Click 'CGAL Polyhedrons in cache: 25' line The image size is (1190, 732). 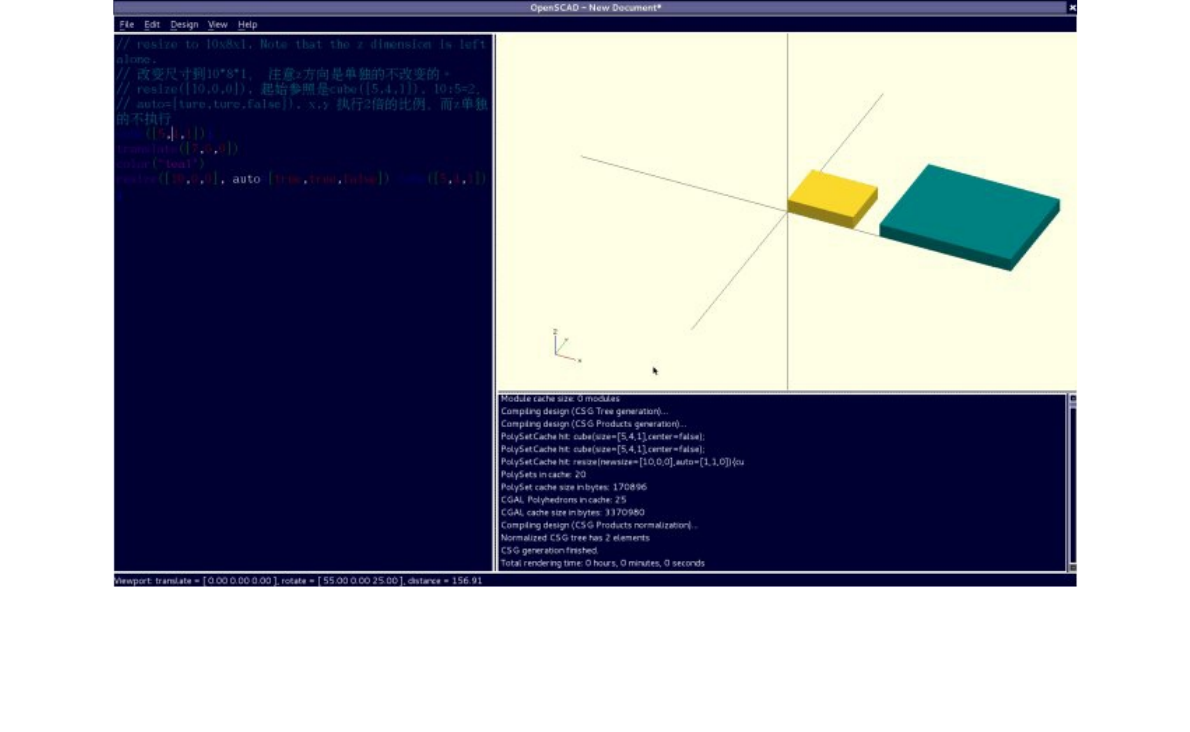[x=563, y=500]
